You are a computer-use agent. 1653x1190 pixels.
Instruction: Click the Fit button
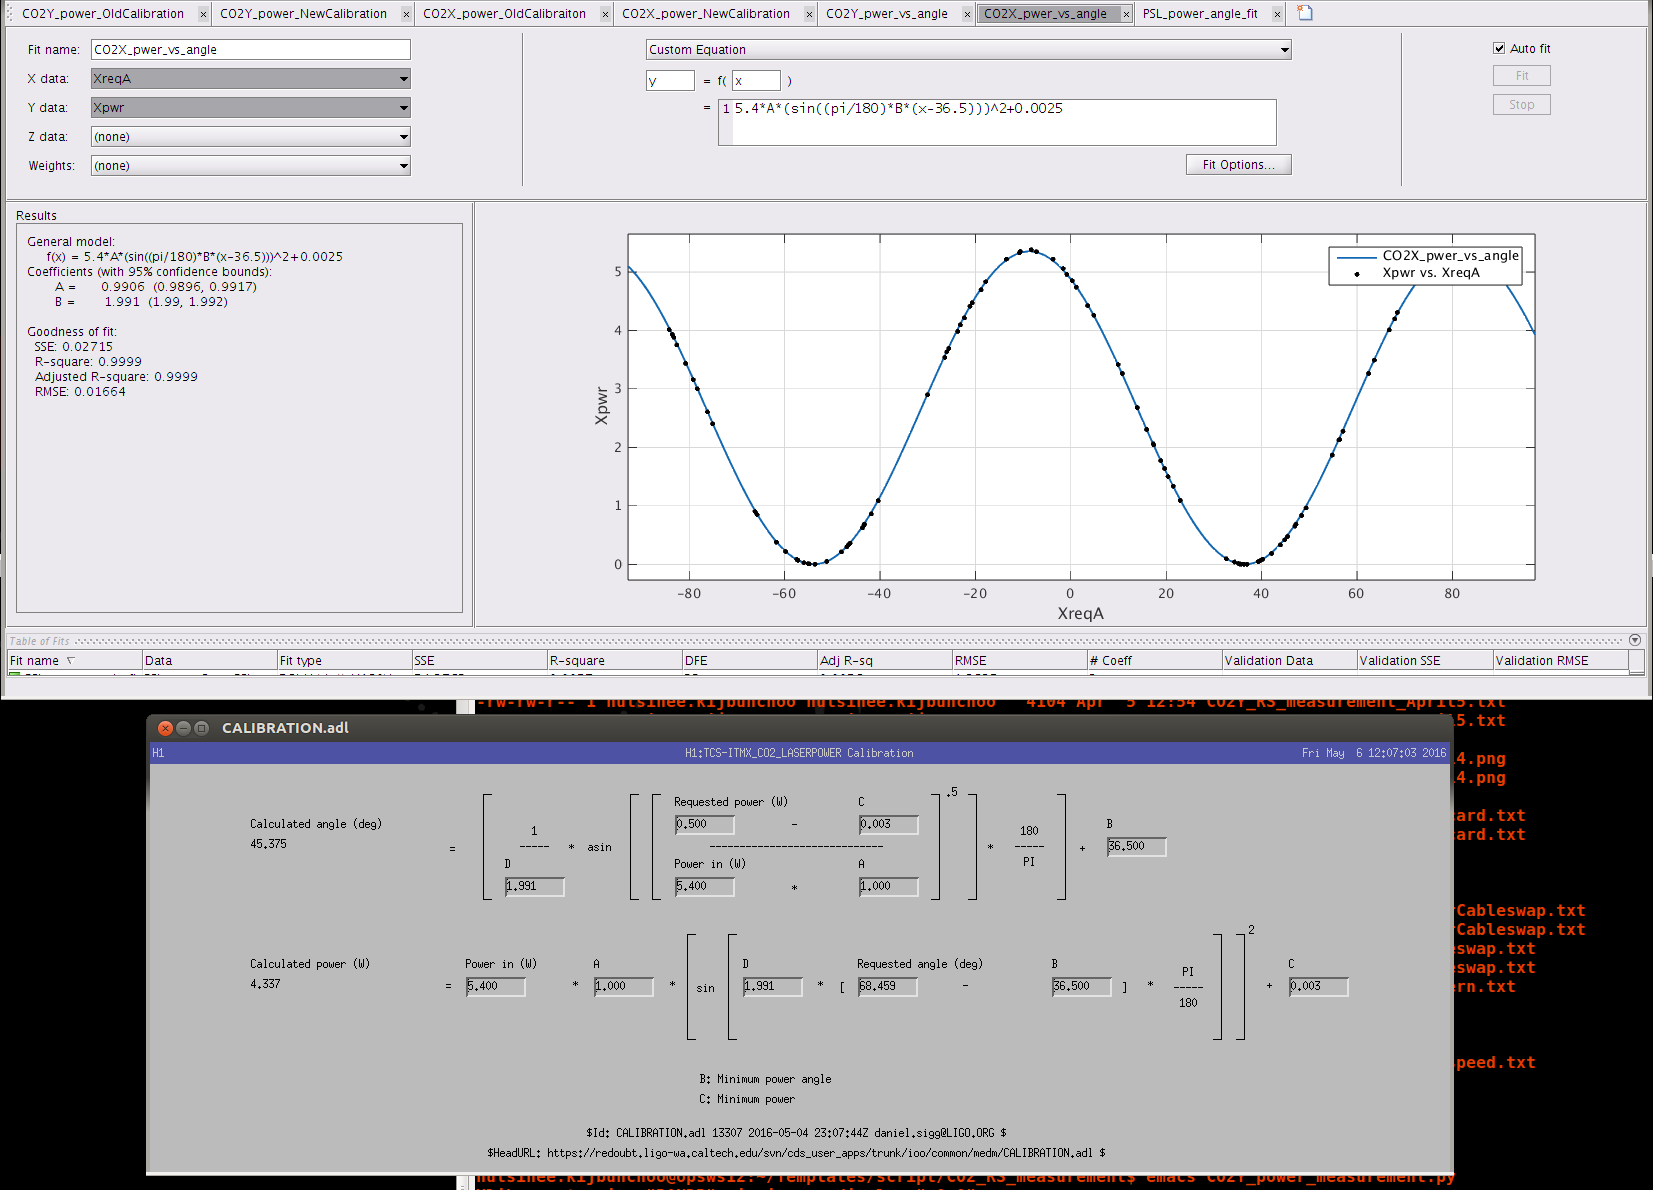(x=1521, y=75)
